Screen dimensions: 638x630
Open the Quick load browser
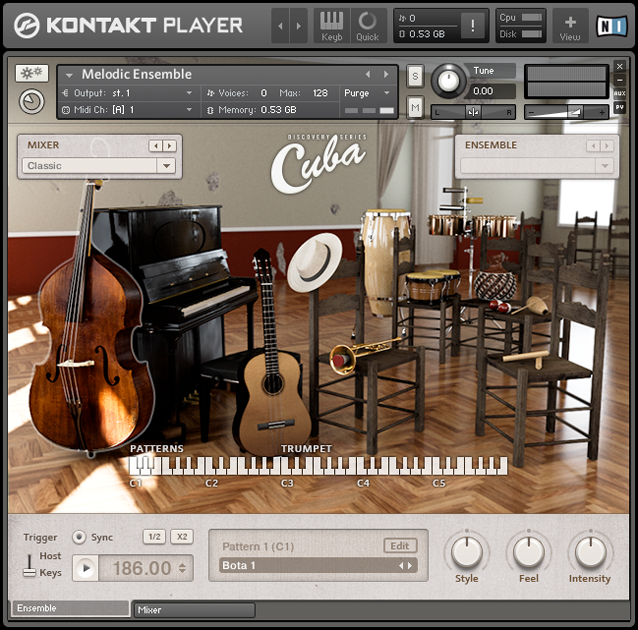[368, 26]
